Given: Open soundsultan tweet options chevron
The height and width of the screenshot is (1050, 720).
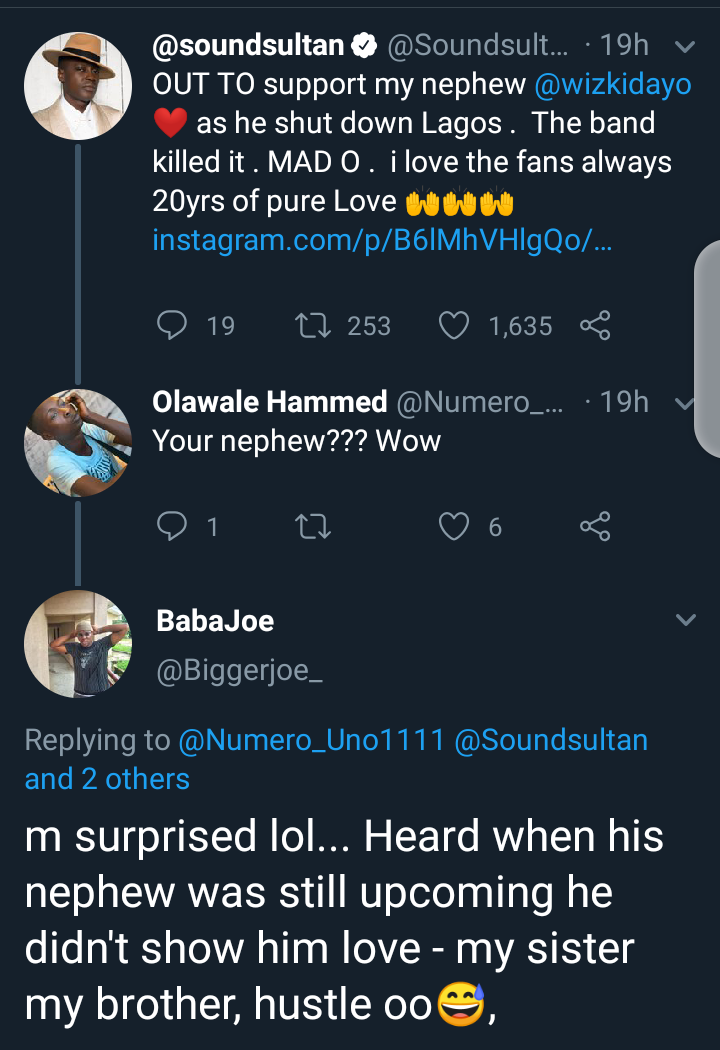Looking at the screenshot, I should [685, 46].
